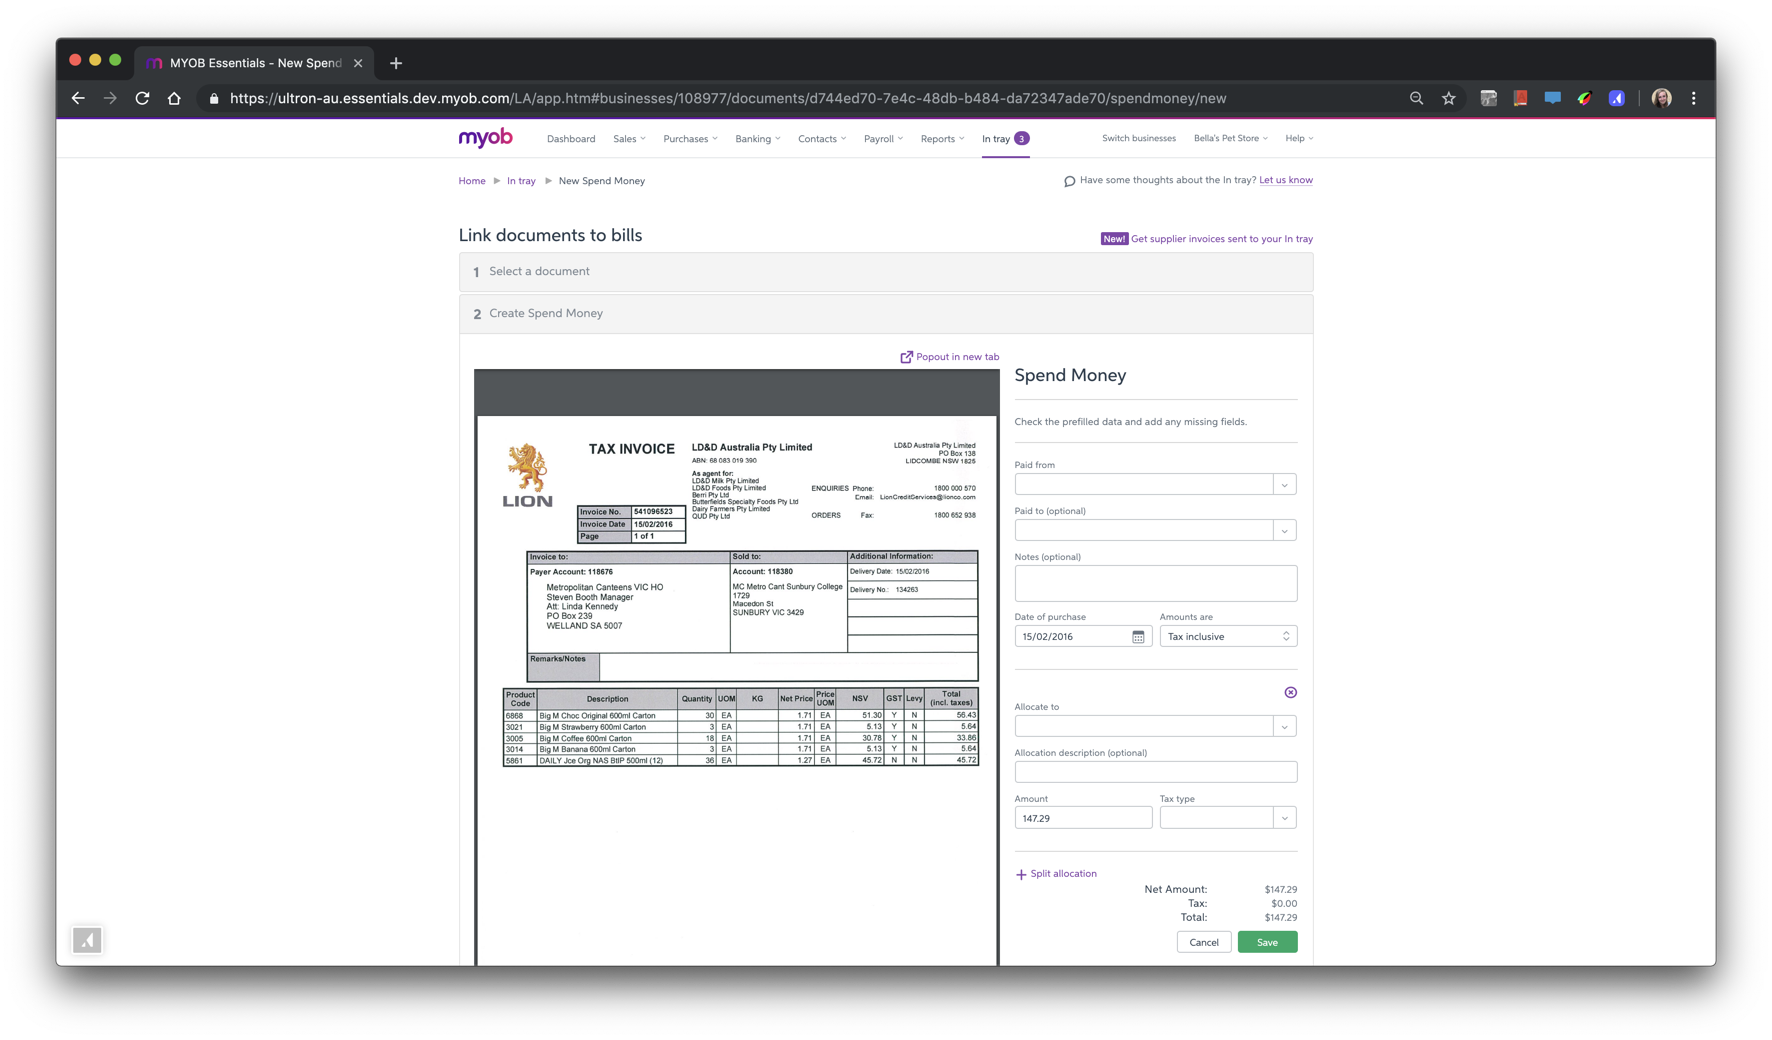Click the myob logo
The height and width of the screenshot is (1040, 1772).
485,138
